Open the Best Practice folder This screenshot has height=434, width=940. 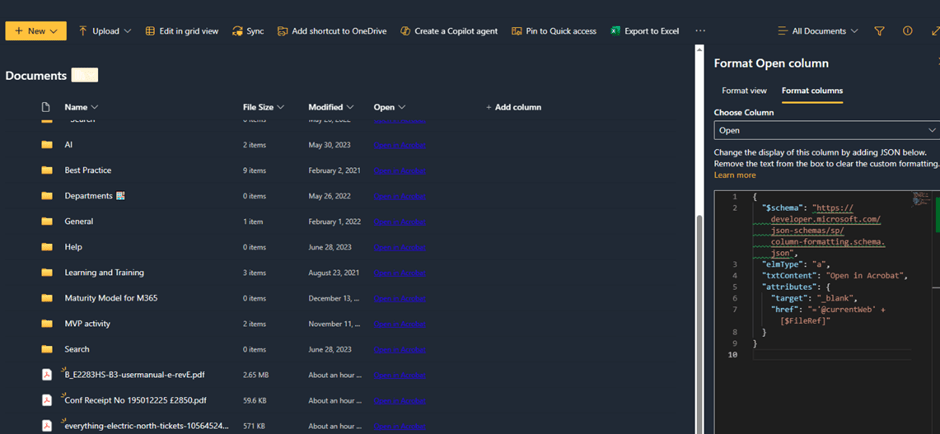(88, 170)
